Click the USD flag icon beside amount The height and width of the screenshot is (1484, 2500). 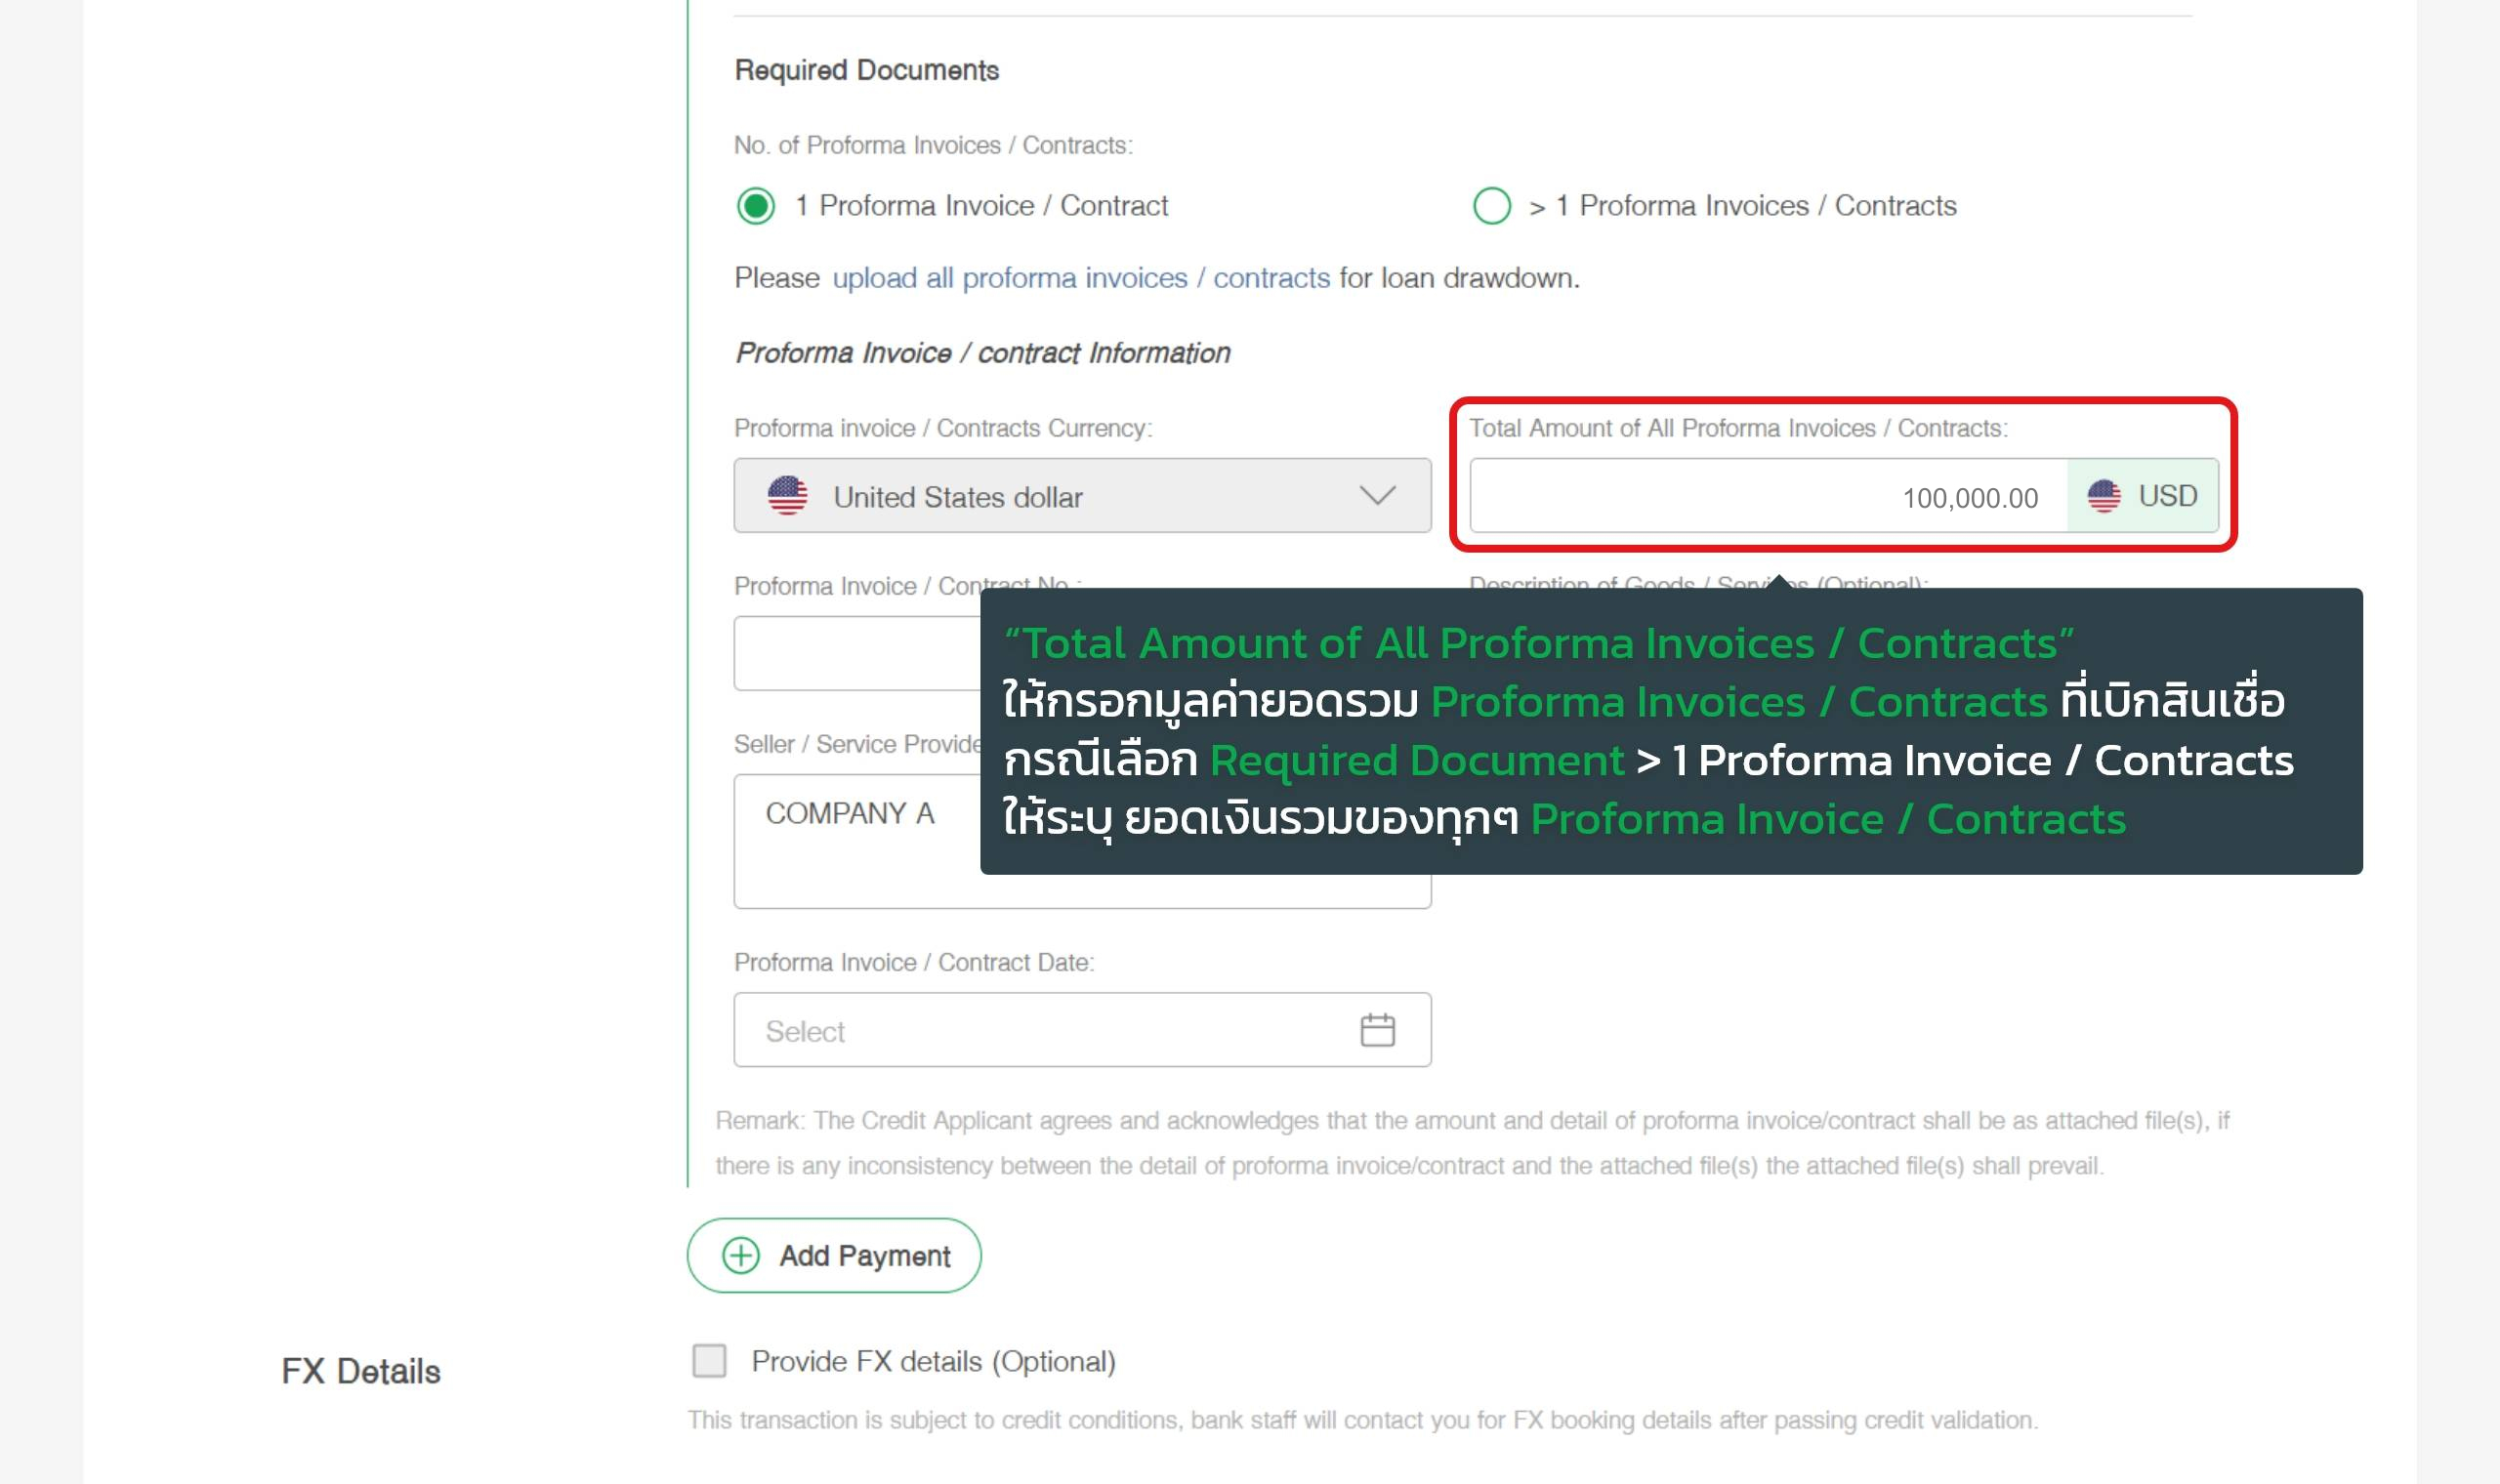click(2104, 496)
